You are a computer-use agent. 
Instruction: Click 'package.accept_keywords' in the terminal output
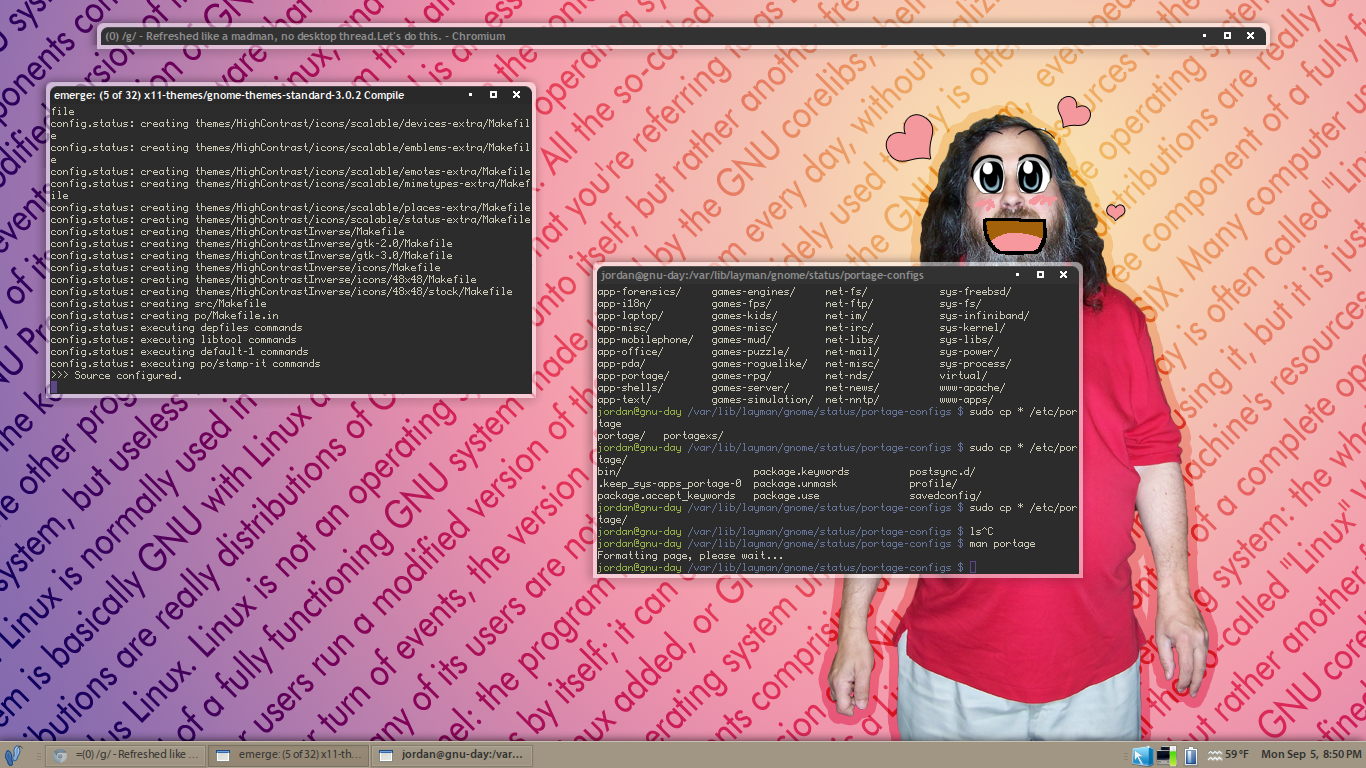tap(666, 496)
